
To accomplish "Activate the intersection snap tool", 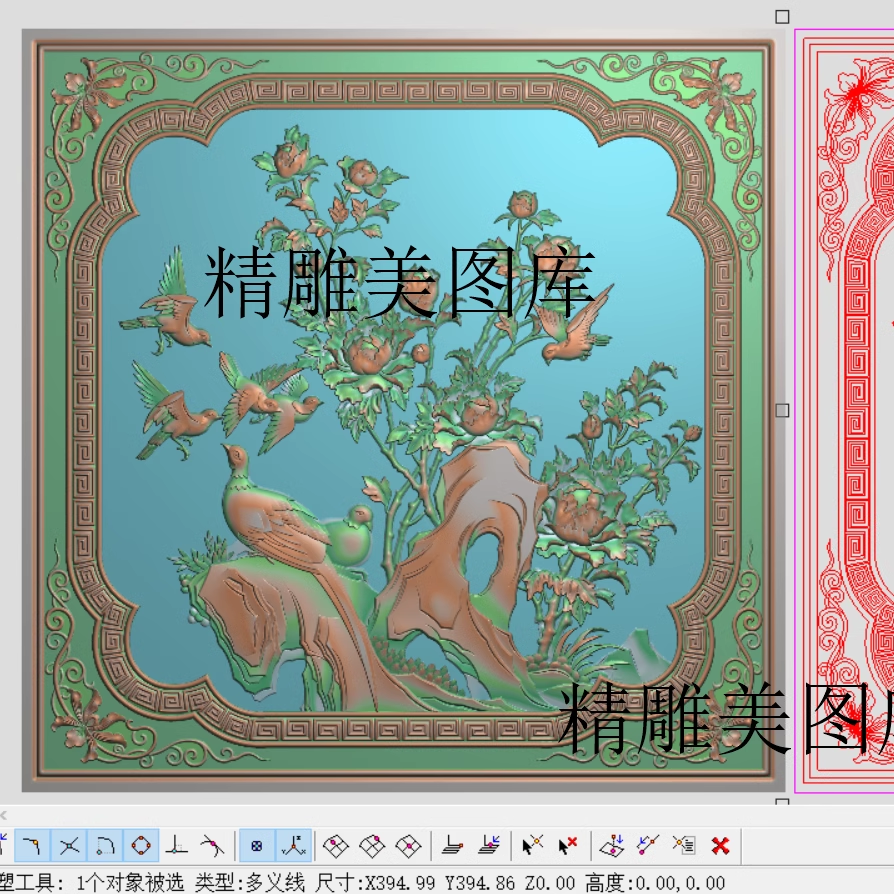I will click(x=68, y=845).
